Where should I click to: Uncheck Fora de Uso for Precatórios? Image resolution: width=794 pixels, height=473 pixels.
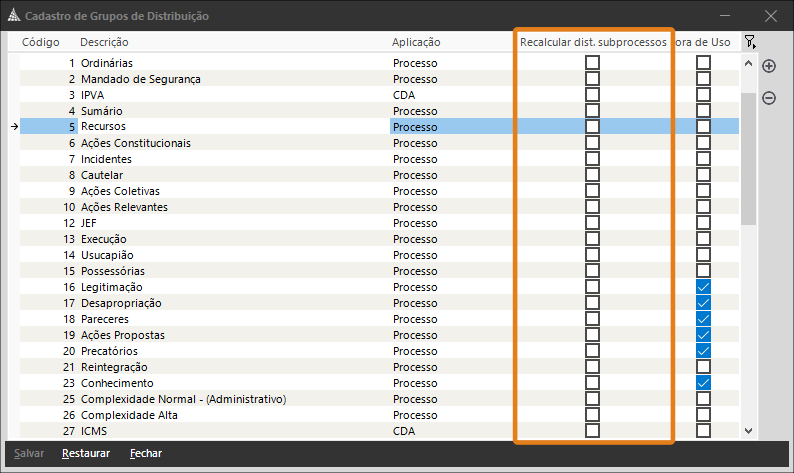point(703,351)
